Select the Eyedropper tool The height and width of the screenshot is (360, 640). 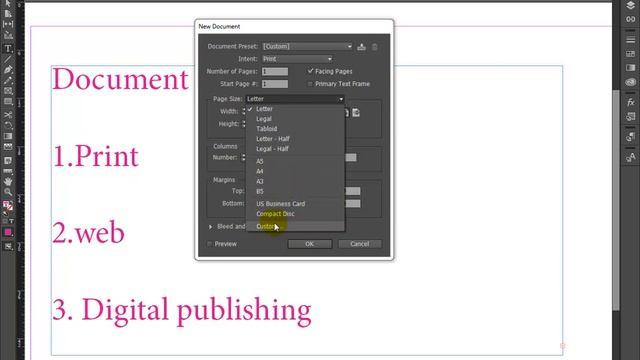pyautogui.click(x=8, y=171)
